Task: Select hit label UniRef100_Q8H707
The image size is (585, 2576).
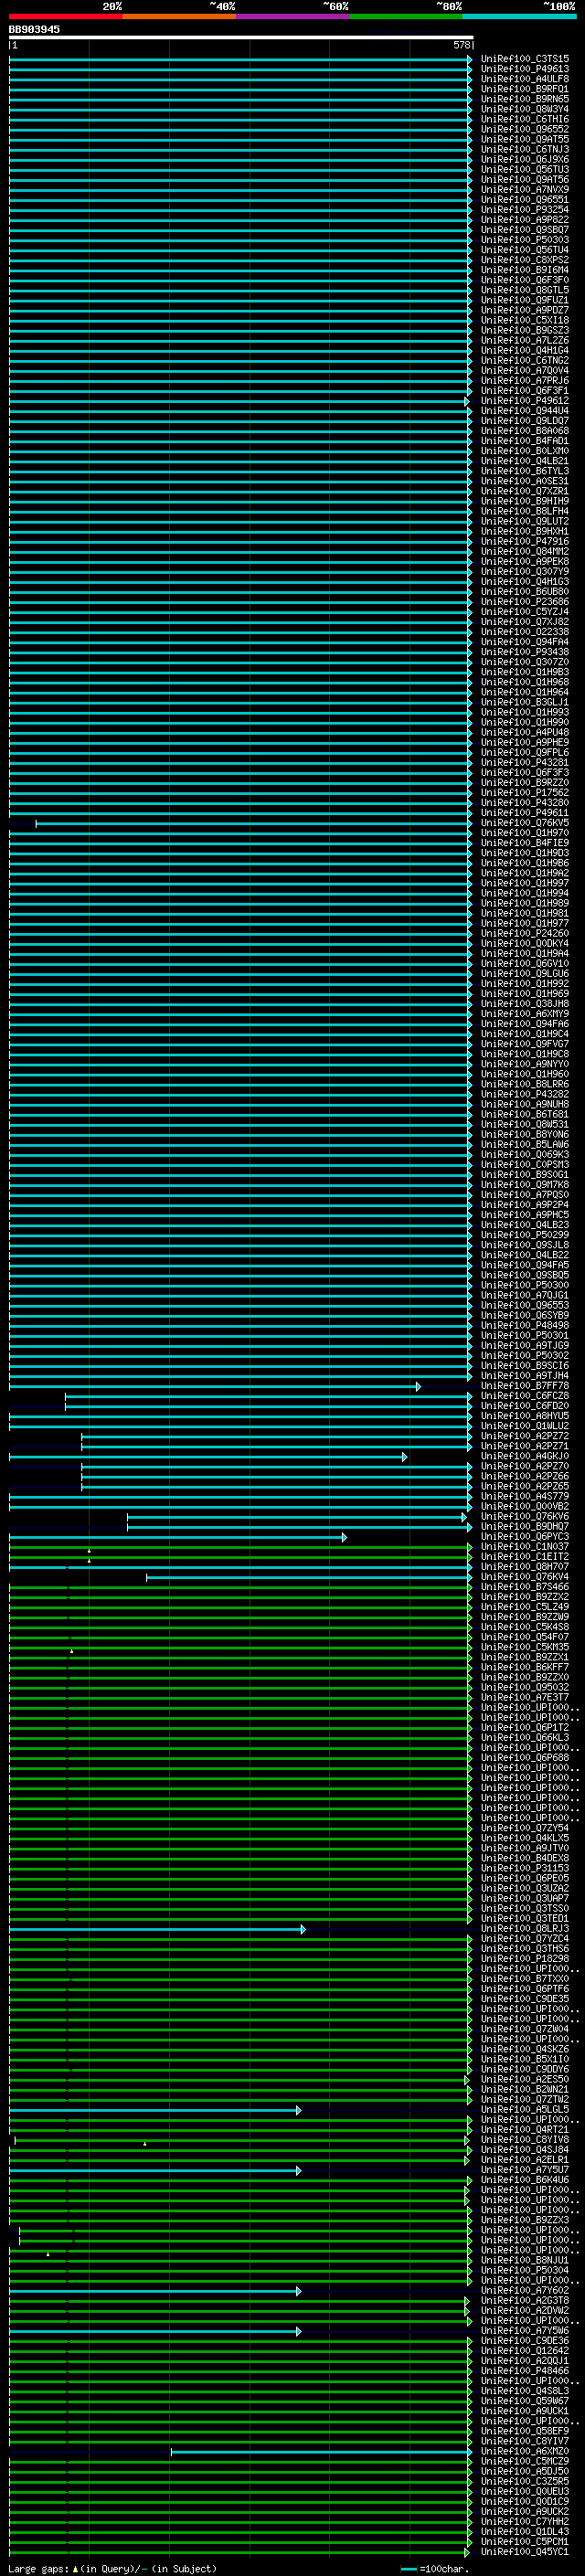Action: (525, 1567)
